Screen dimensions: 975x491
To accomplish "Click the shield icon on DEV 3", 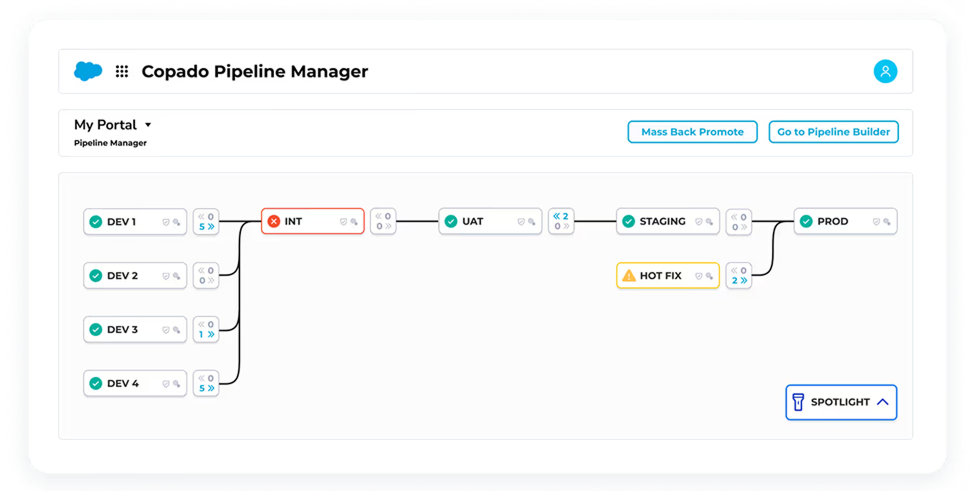I will click(165, 330).
